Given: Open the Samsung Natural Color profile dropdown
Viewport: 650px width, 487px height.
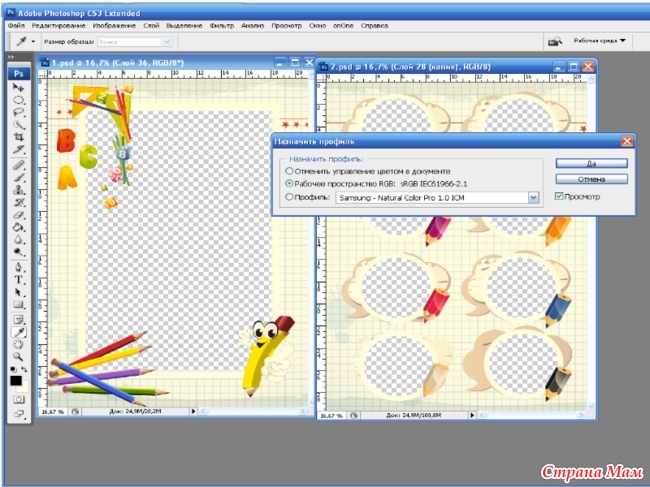Looking at the screenshot, I should (x=533, y=198).
